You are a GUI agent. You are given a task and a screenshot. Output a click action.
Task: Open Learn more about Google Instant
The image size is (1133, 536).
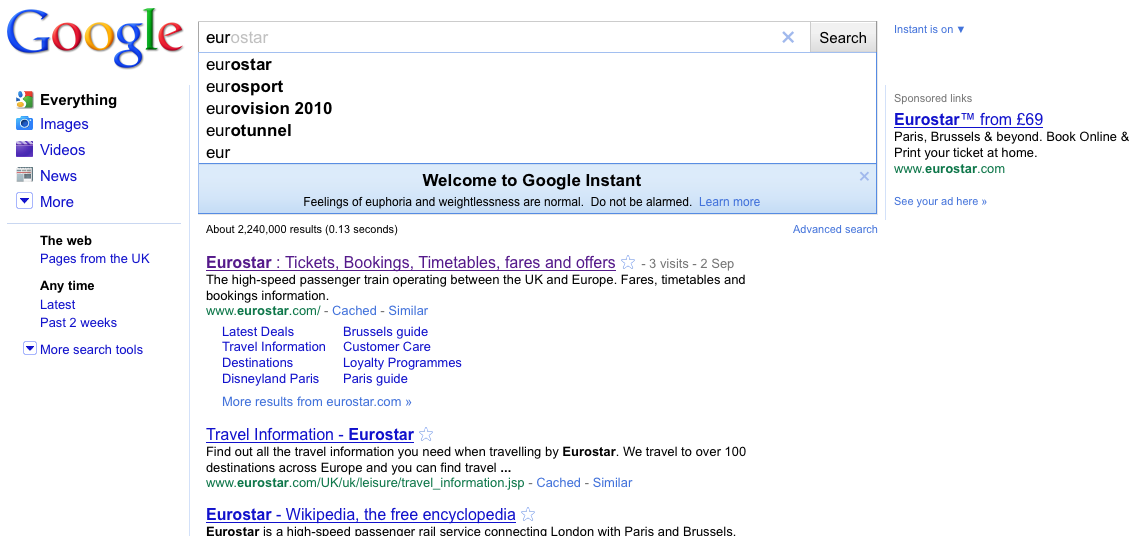click(x=729, y=202)
